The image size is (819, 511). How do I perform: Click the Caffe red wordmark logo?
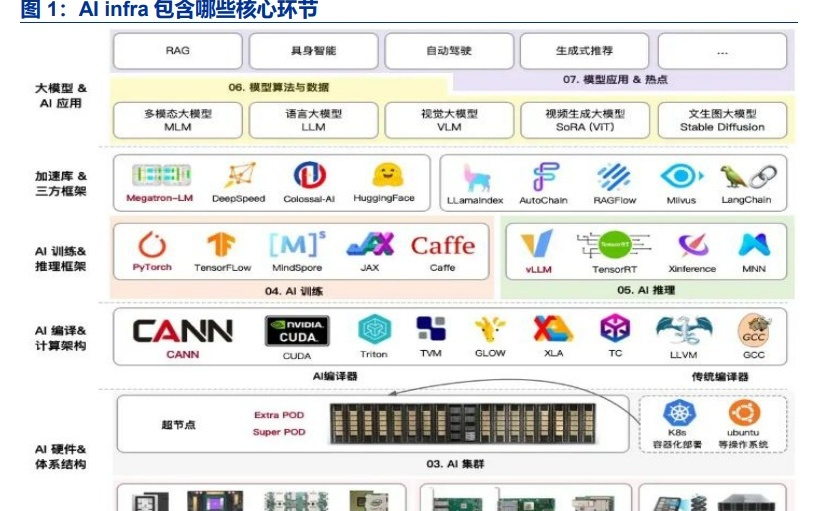[x=443, y=246]
